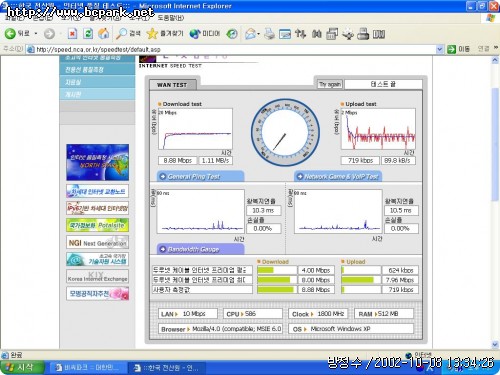The width and height of the screenshot is (500, 375).
Task: Open the Network Game & VoIP Test section
Action: point(338,176)
